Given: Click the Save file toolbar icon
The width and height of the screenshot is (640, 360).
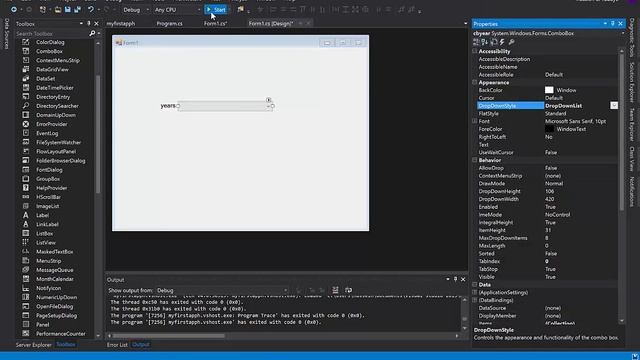Looking at the screenshot, I should (68, 9).
